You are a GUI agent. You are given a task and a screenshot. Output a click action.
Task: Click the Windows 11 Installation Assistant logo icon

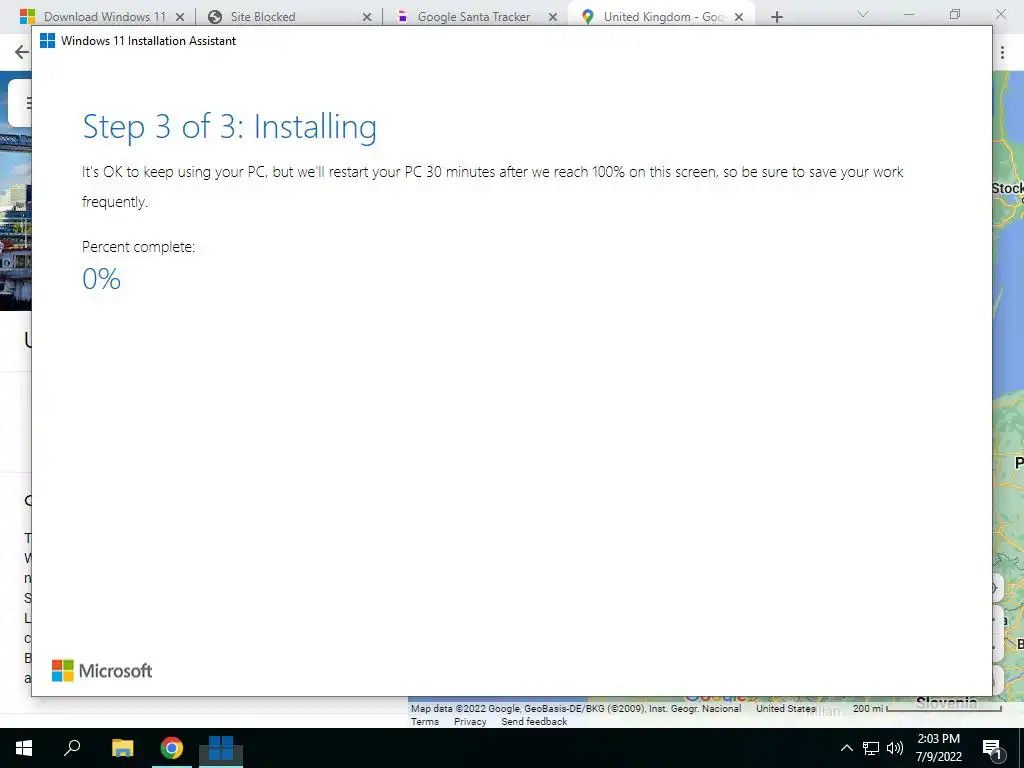(x=47, y=40)
